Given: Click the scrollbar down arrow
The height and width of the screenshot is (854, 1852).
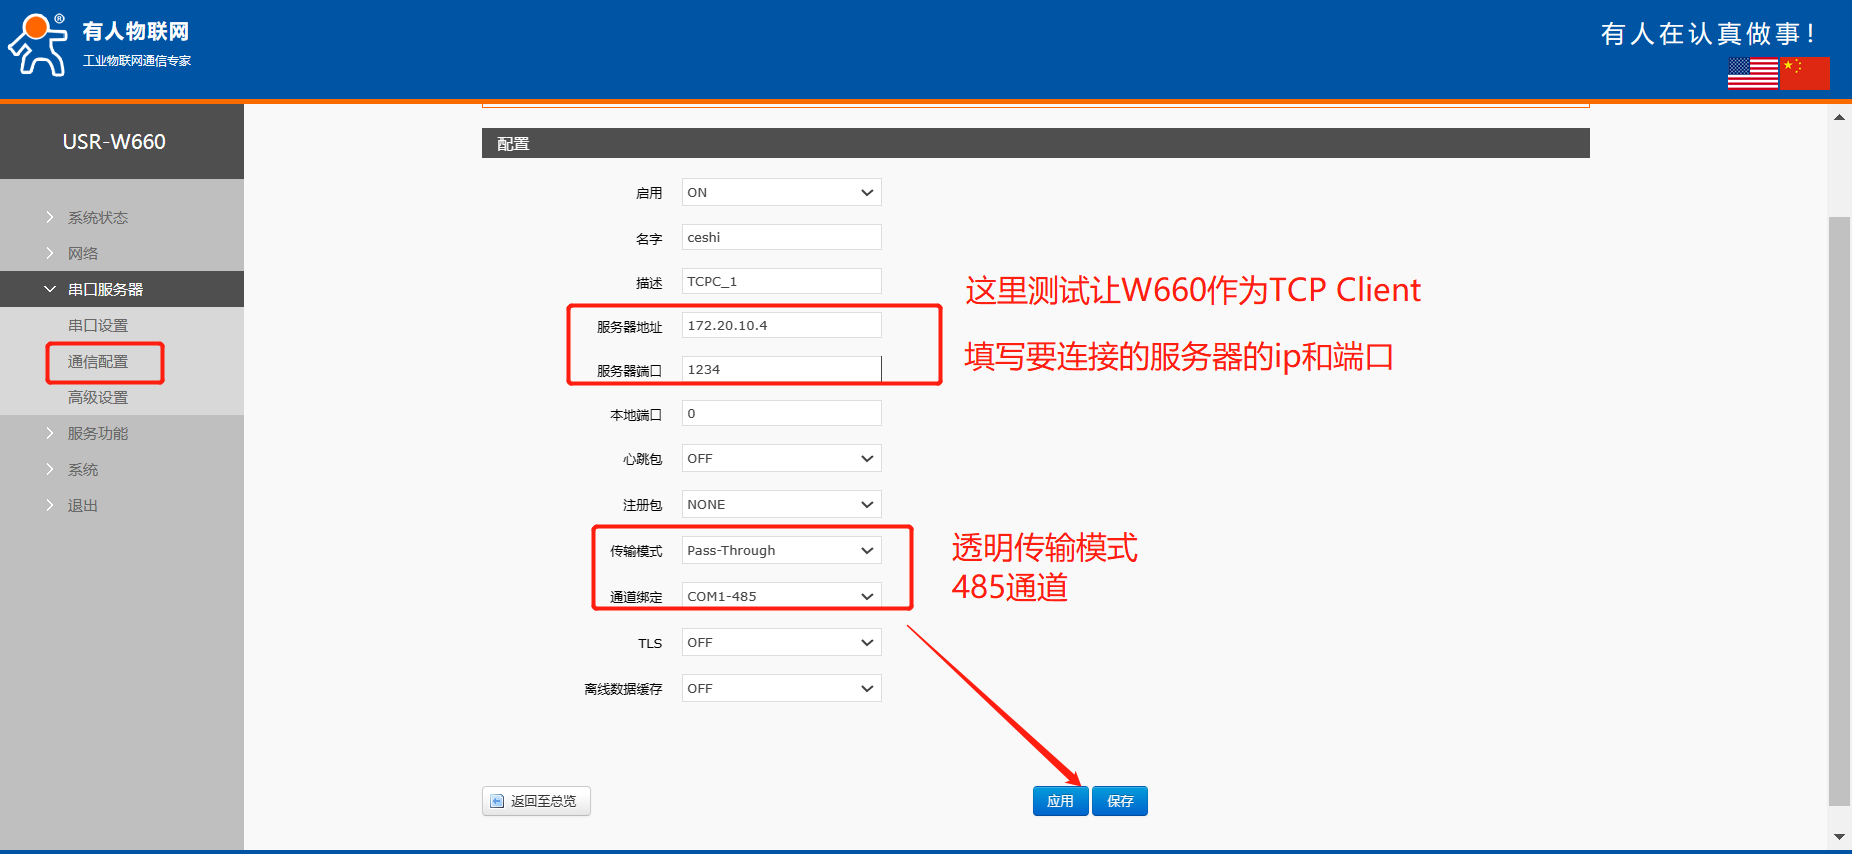Looking at the screenshot, I should [x=1839, y=836].
